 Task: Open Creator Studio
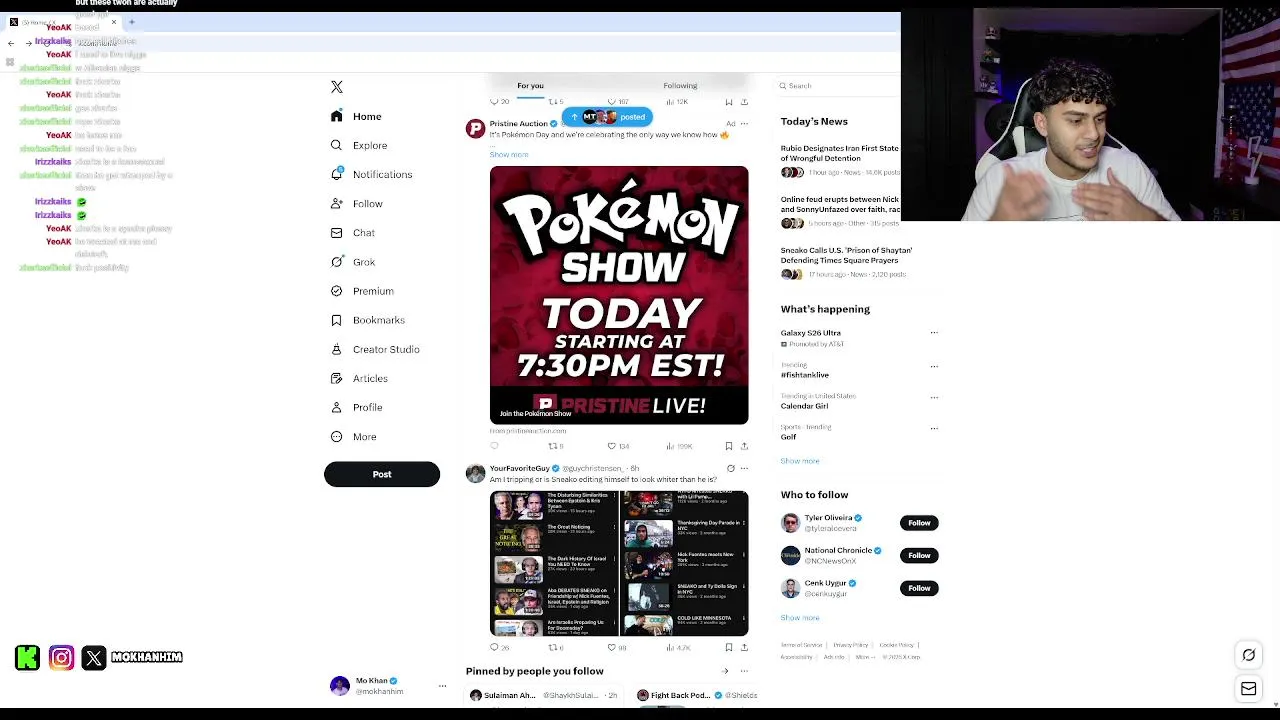coord(375,349)
